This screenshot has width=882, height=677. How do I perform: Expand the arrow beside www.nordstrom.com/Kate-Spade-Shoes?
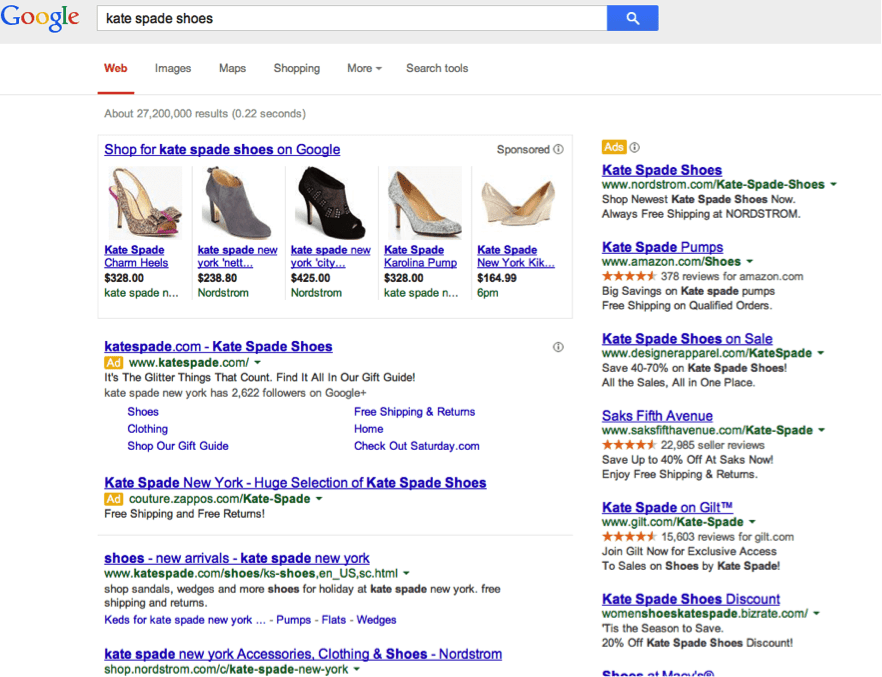click(x=834, y=184)
